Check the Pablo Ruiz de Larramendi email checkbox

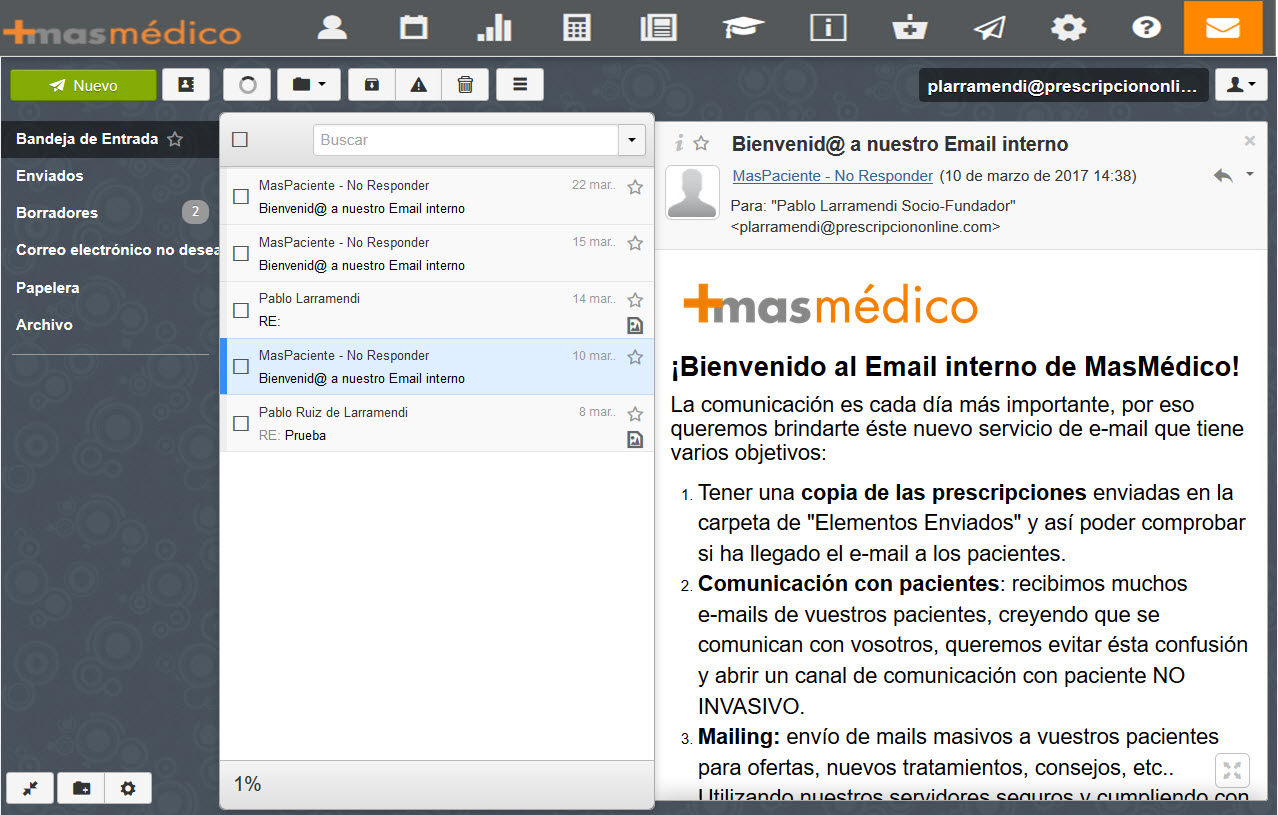241,423
